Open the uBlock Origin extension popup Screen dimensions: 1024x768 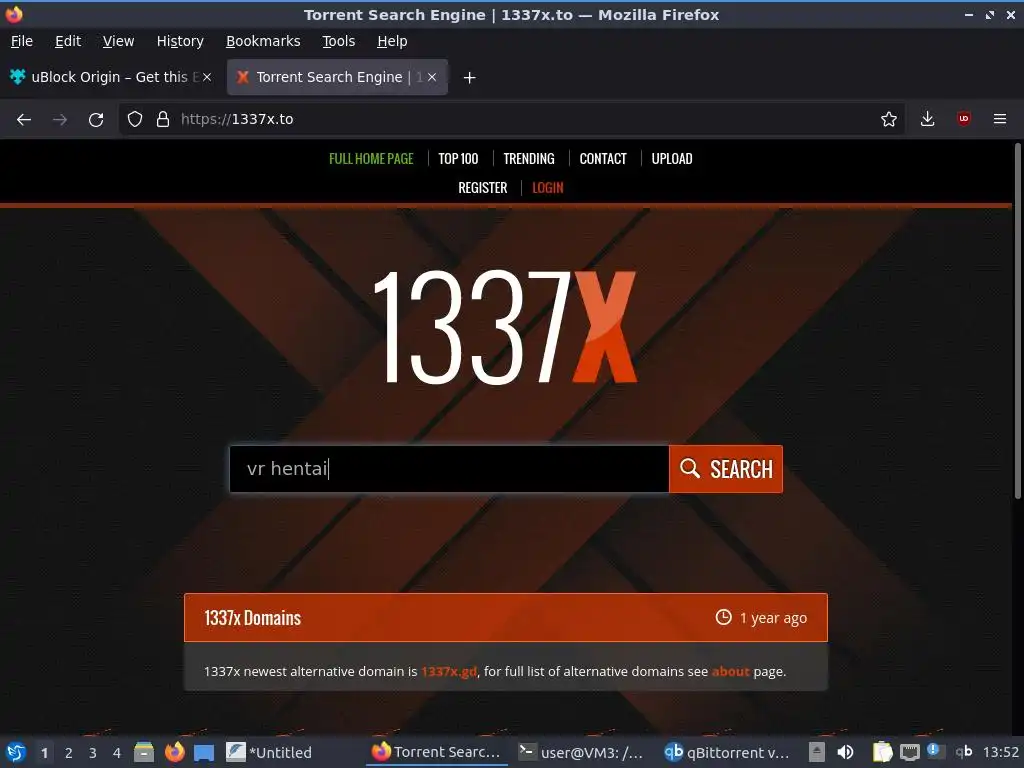(x=964, y=119)
